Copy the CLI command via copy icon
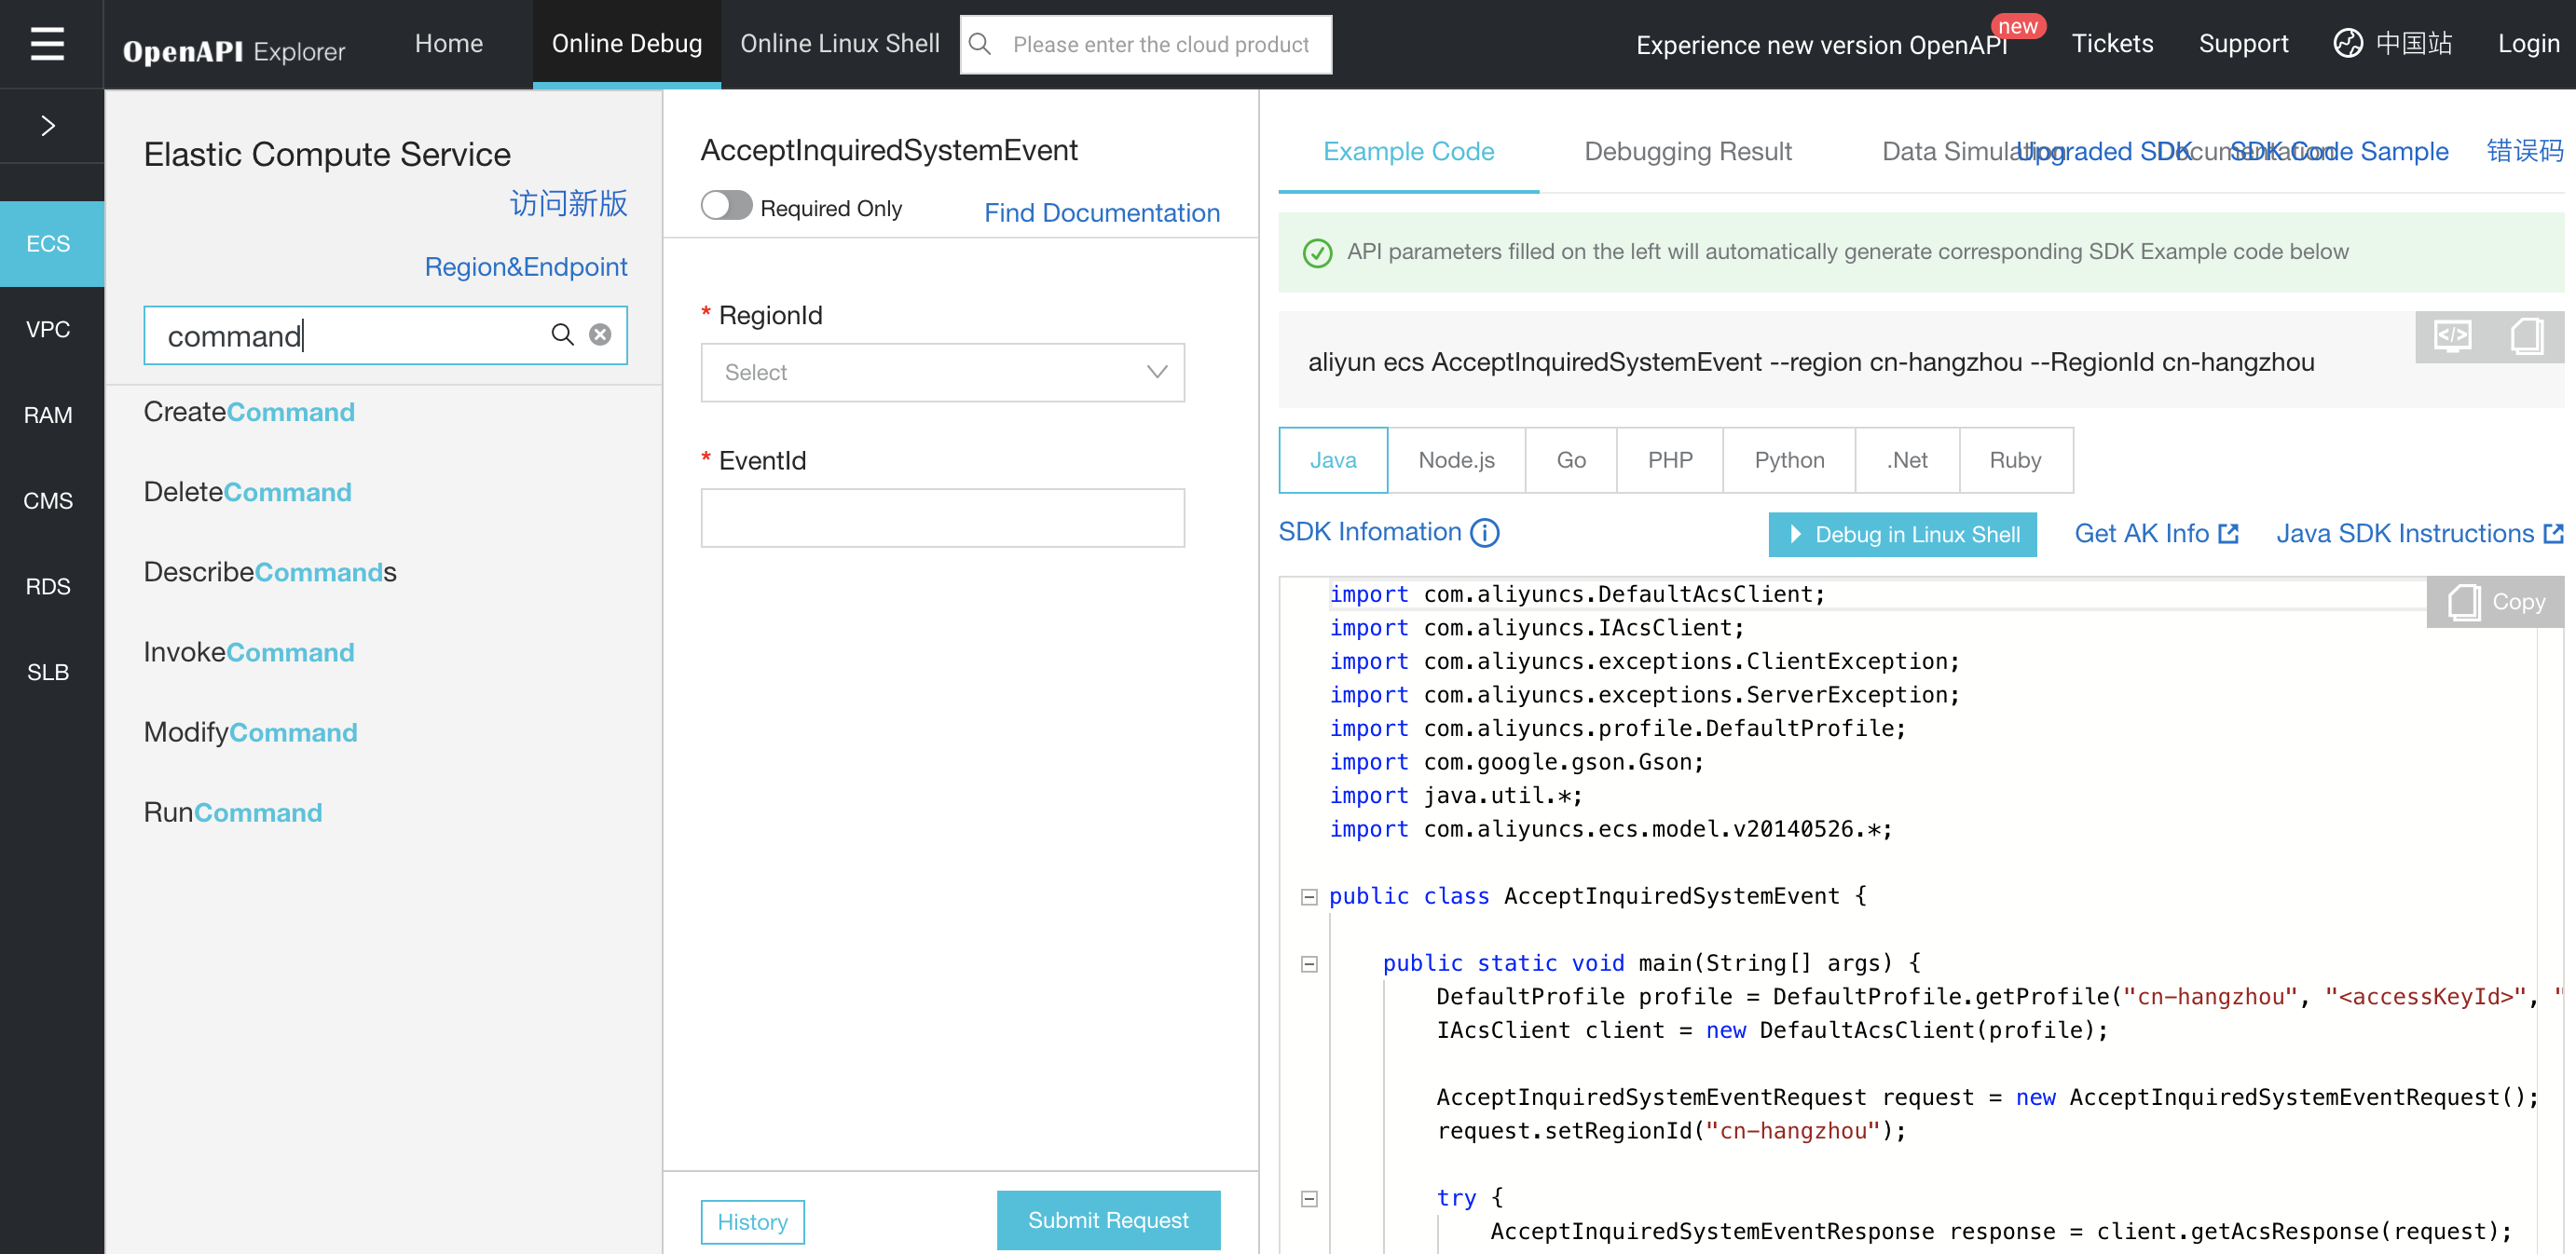 pyautogui.click(x=2527, y=336)
